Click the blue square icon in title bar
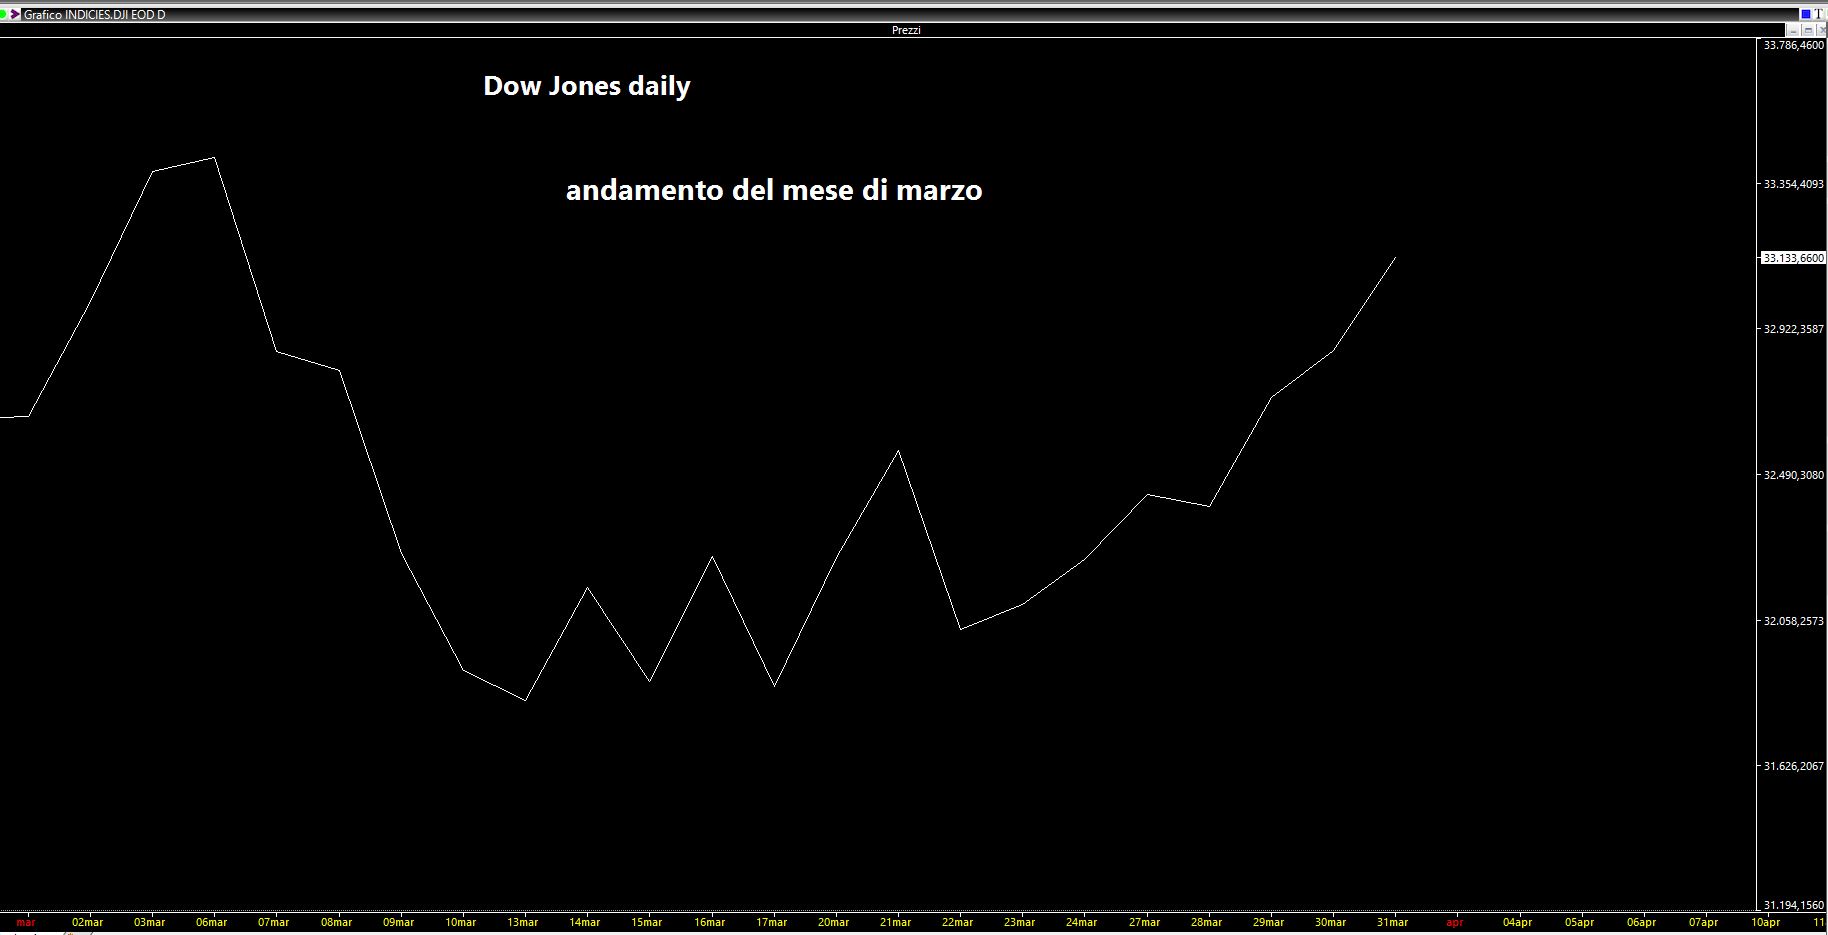This screenshot has height=935, width=1828. tap(1805, 14)
